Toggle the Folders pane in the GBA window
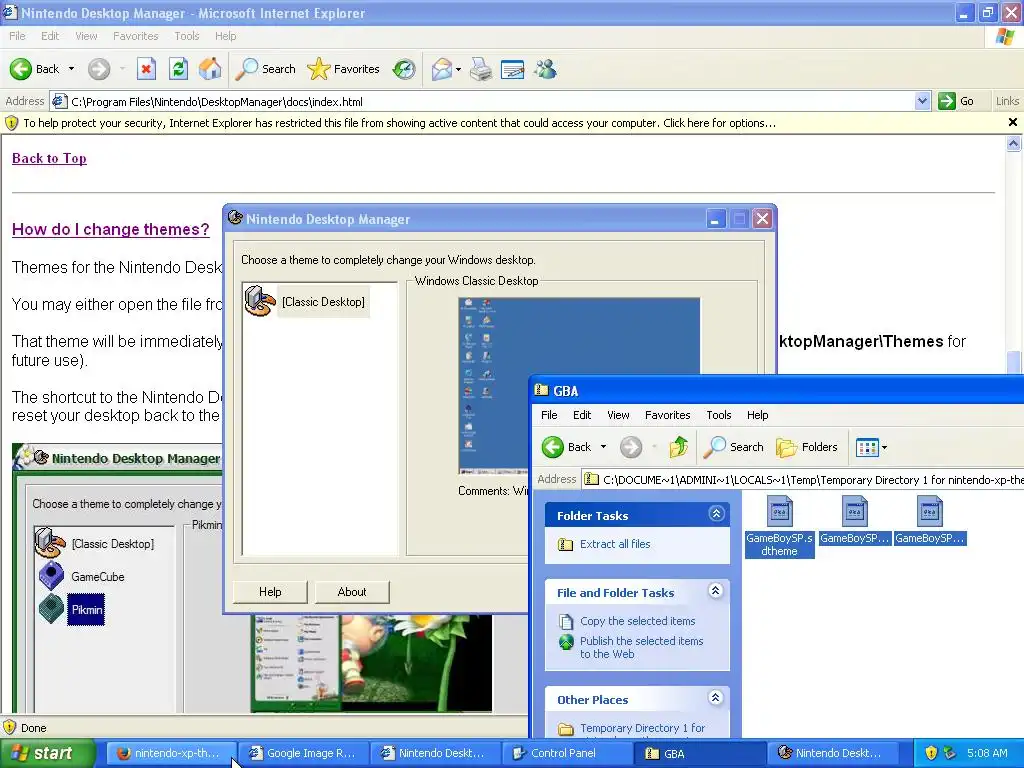1024x768 pixels. coord(807,447)
